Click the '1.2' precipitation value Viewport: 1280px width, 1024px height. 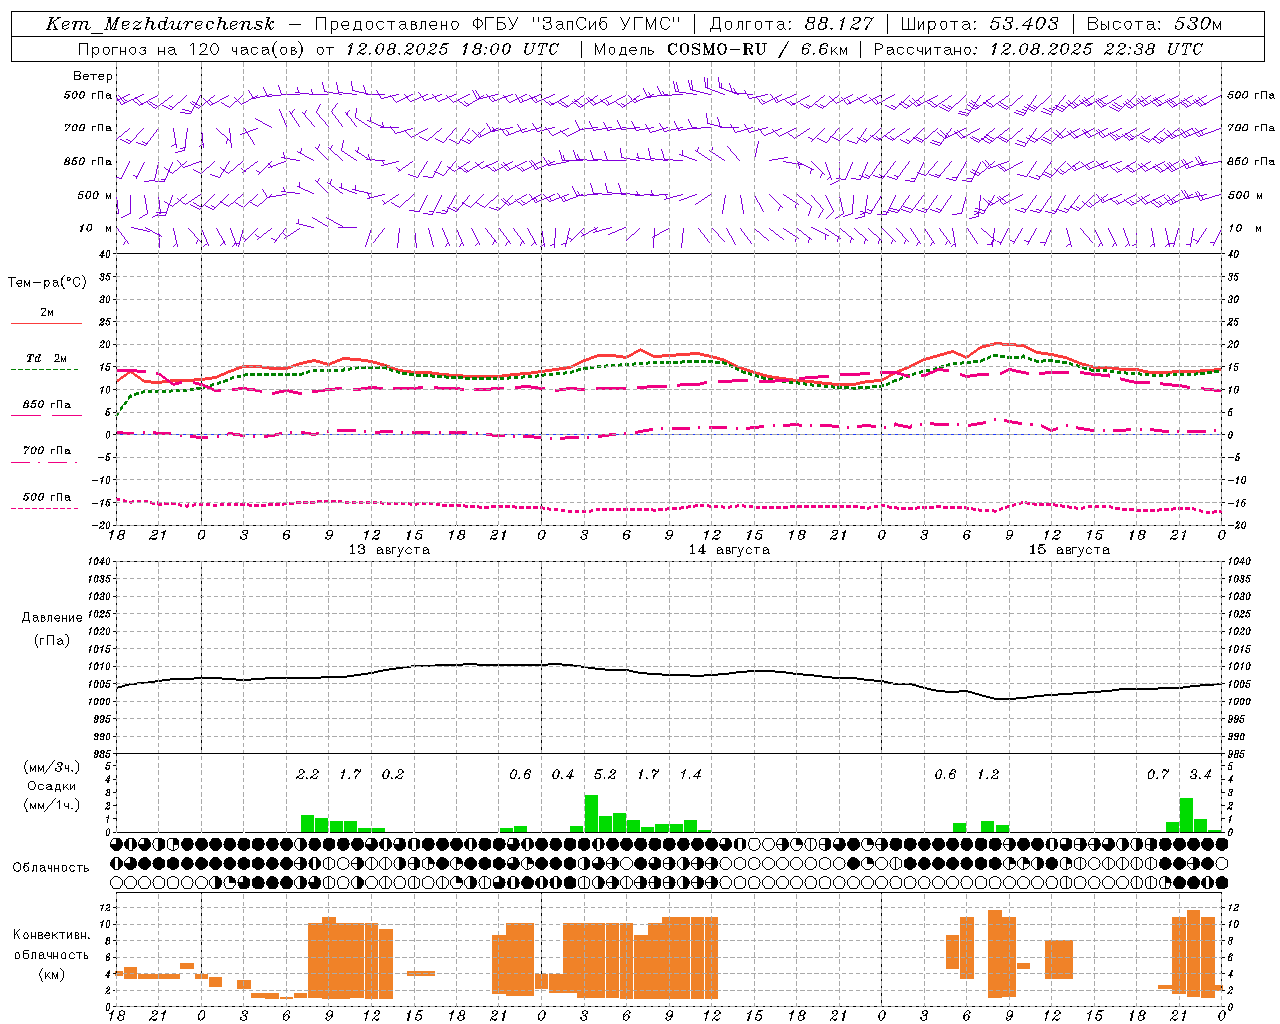tap(988, 775)
